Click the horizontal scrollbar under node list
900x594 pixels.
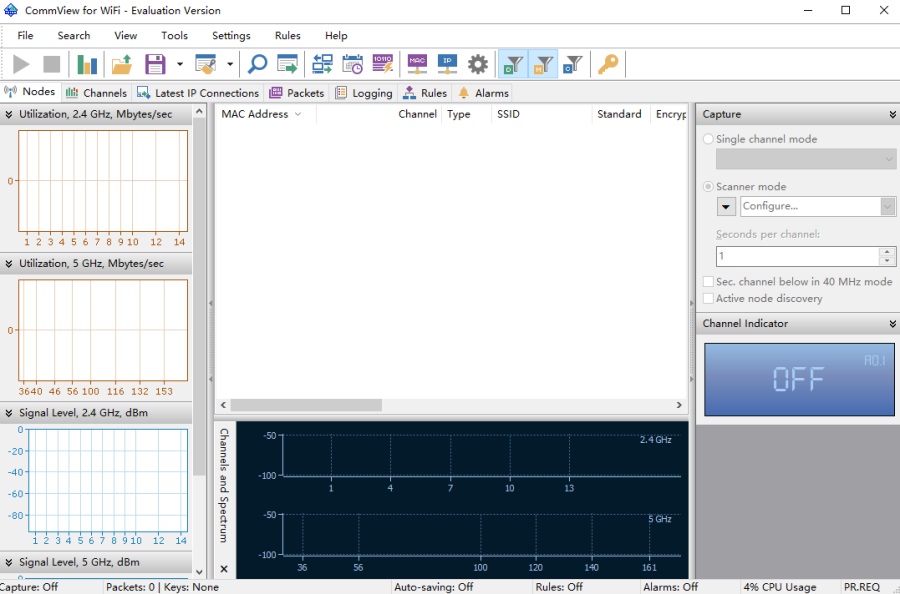(451, 405)
